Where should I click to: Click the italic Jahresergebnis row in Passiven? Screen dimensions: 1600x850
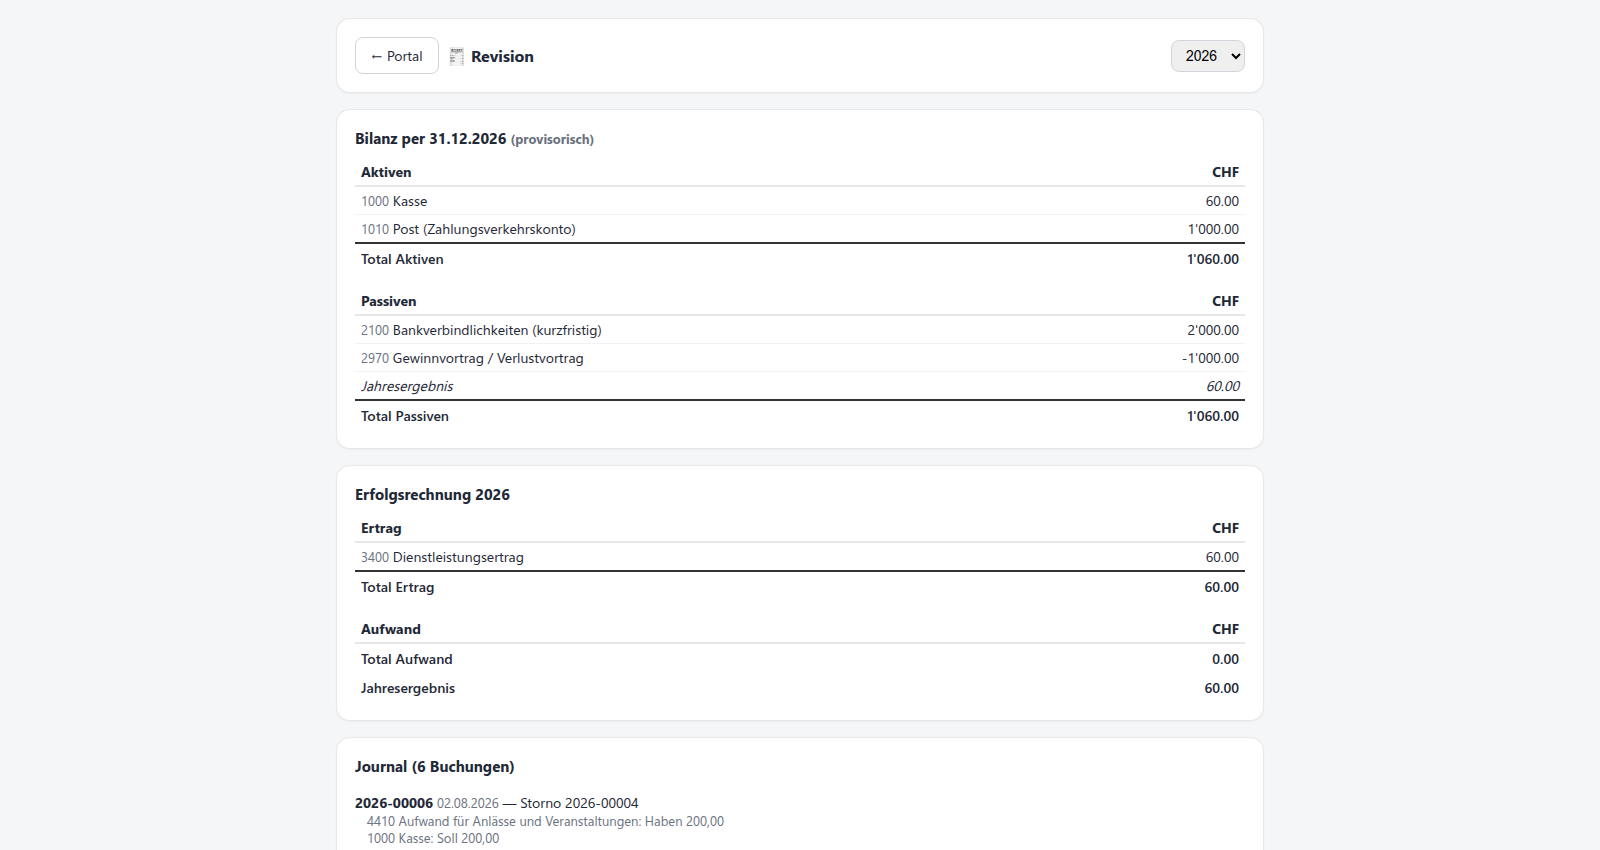800,386
